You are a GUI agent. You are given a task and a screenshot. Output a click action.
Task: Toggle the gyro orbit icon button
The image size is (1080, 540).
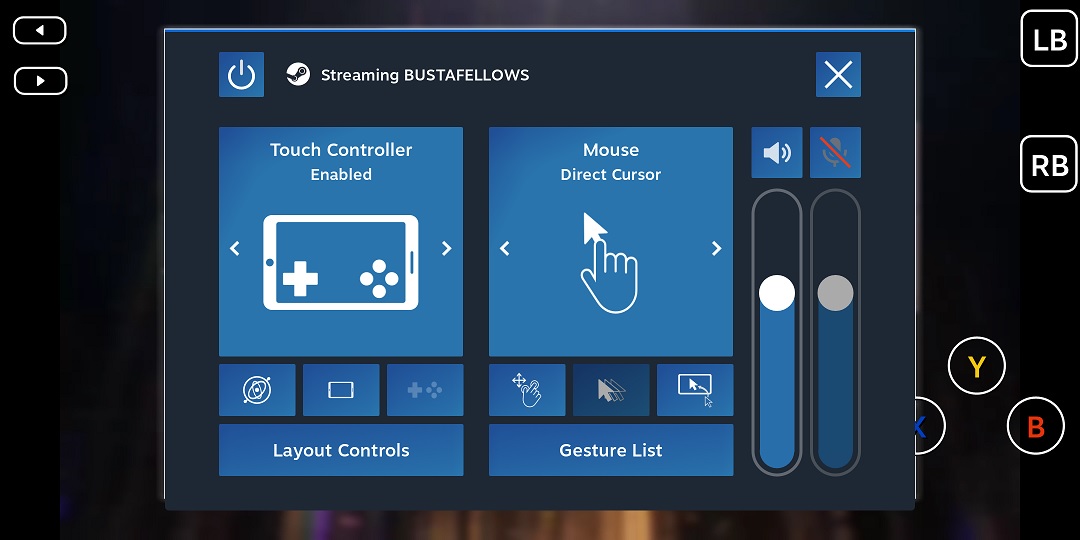pos(257,390)
